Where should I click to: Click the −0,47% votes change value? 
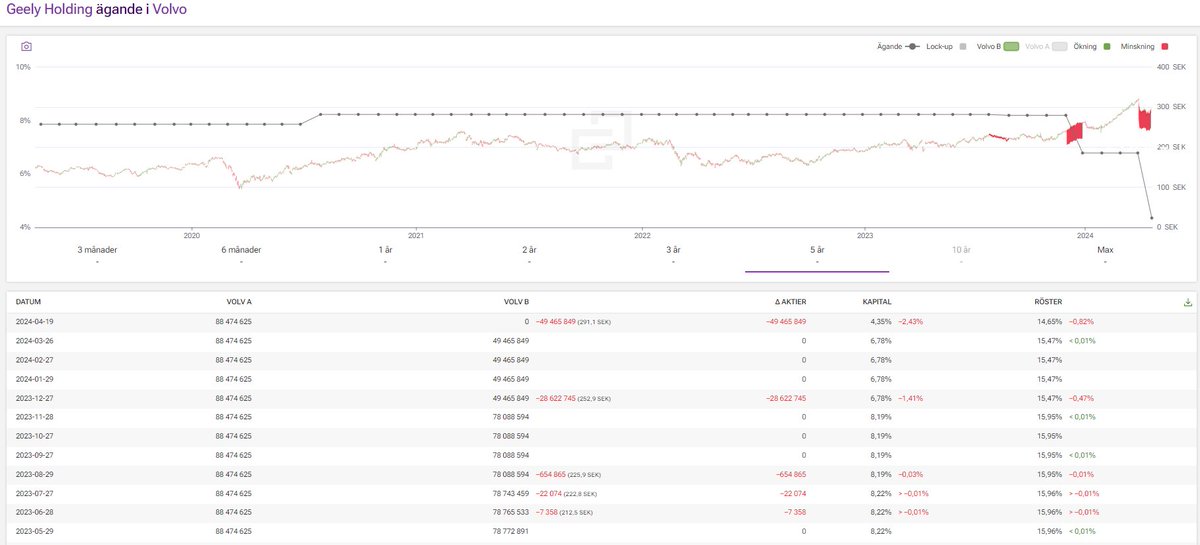(1081, 398)
